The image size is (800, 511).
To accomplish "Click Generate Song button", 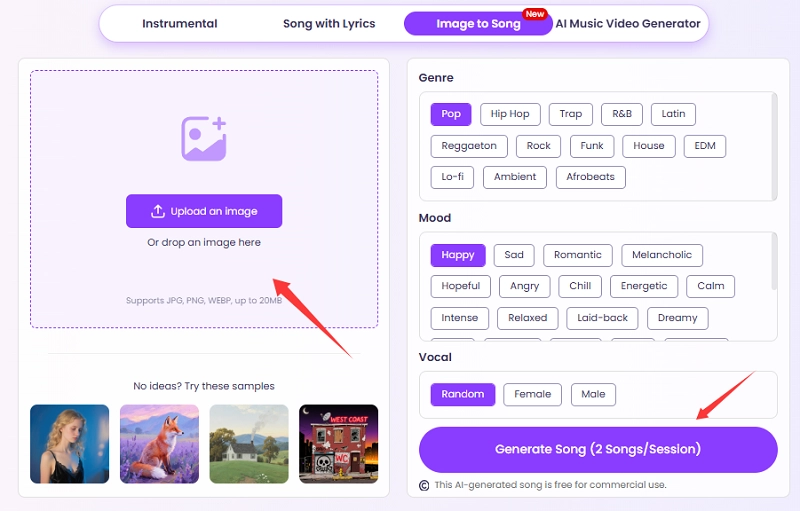I will coord(598,449).
